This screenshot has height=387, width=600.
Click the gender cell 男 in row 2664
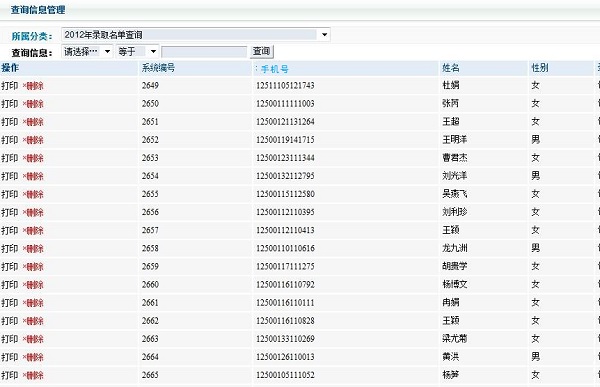[535, 357]
